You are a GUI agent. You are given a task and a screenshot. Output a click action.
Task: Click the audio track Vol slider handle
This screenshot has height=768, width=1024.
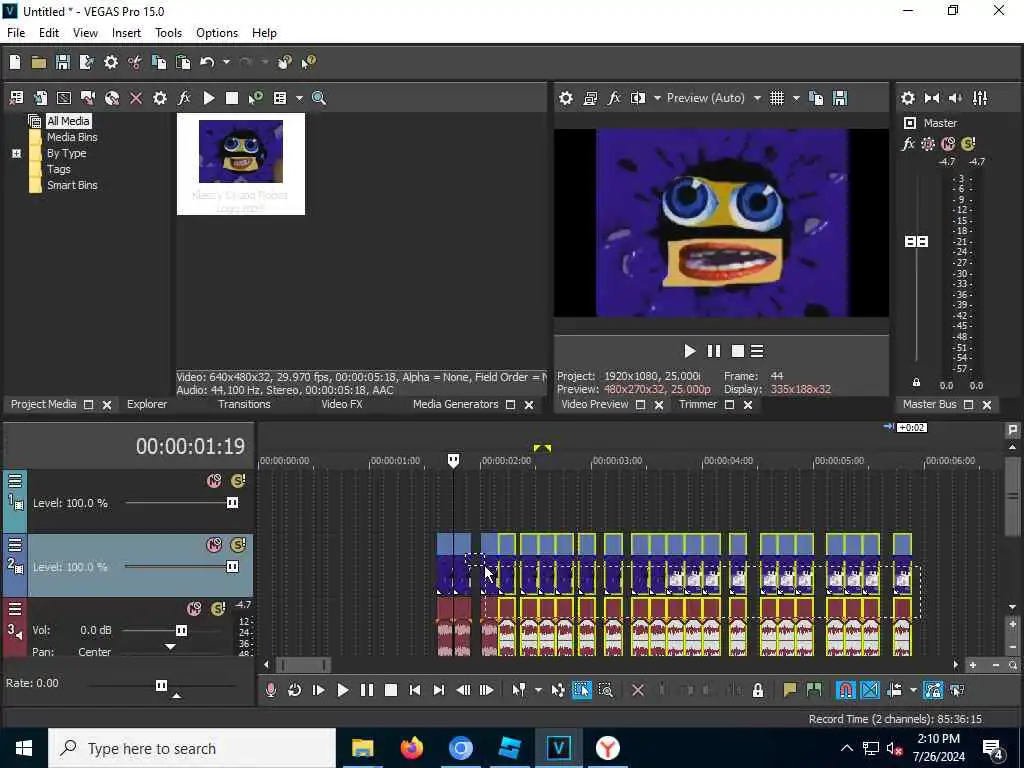click(x=181, y=630)
